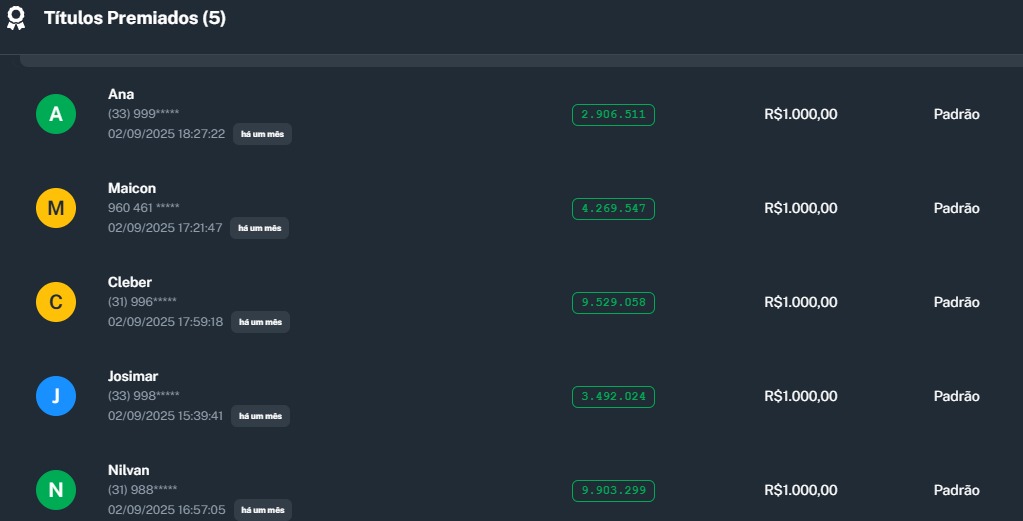This screenshot has width=1023, height=521.
Task: Click ticket number 9.903.299 badge
Action: click(613, 491)
